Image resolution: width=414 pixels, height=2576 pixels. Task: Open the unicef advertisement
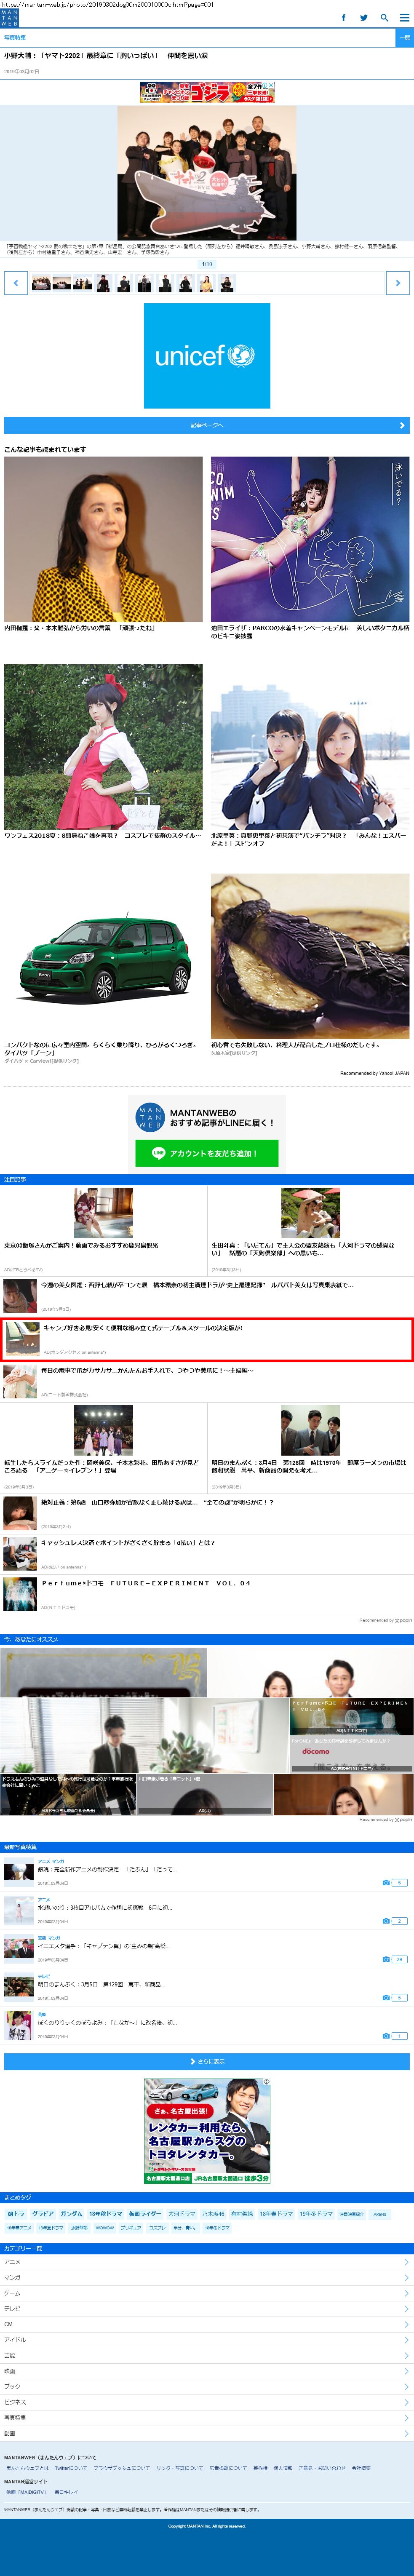(207, 355)
